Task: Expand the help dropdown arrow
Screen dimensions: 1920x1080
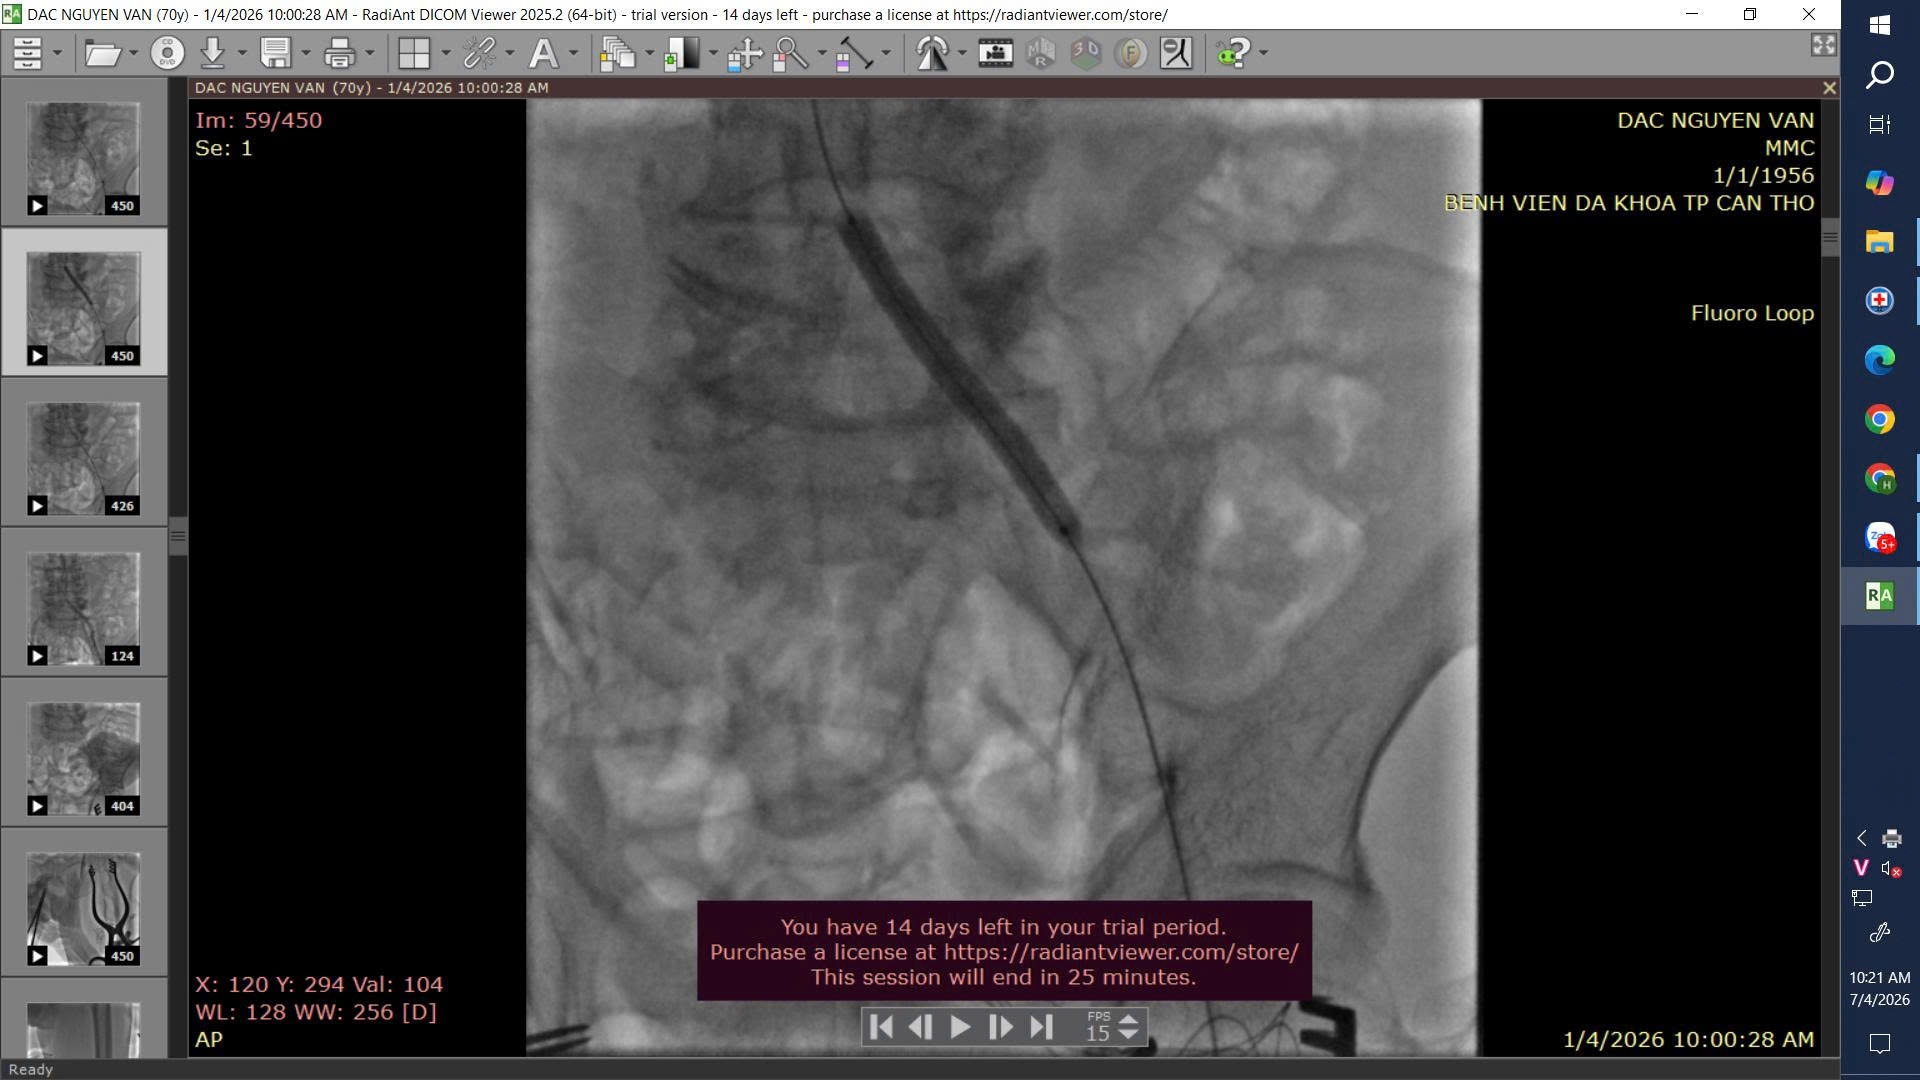Action: (x=1264, y=53)
